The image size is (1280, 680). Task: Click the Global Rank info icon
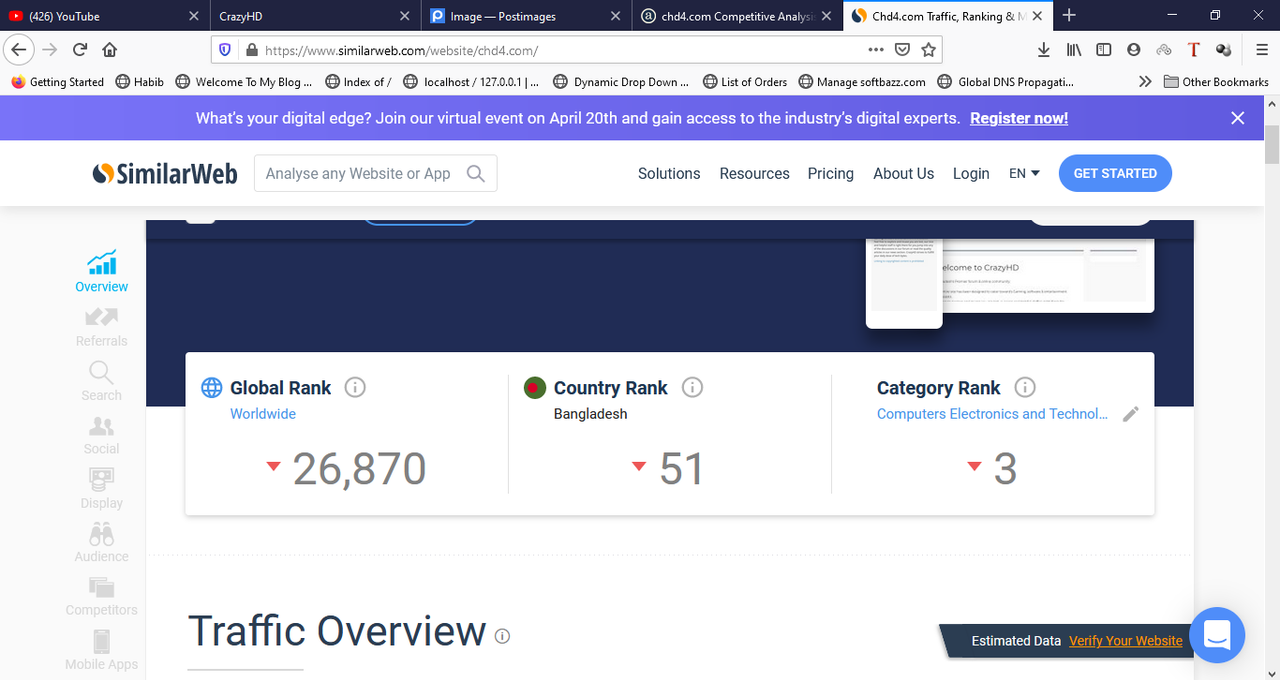coord(355,387)
